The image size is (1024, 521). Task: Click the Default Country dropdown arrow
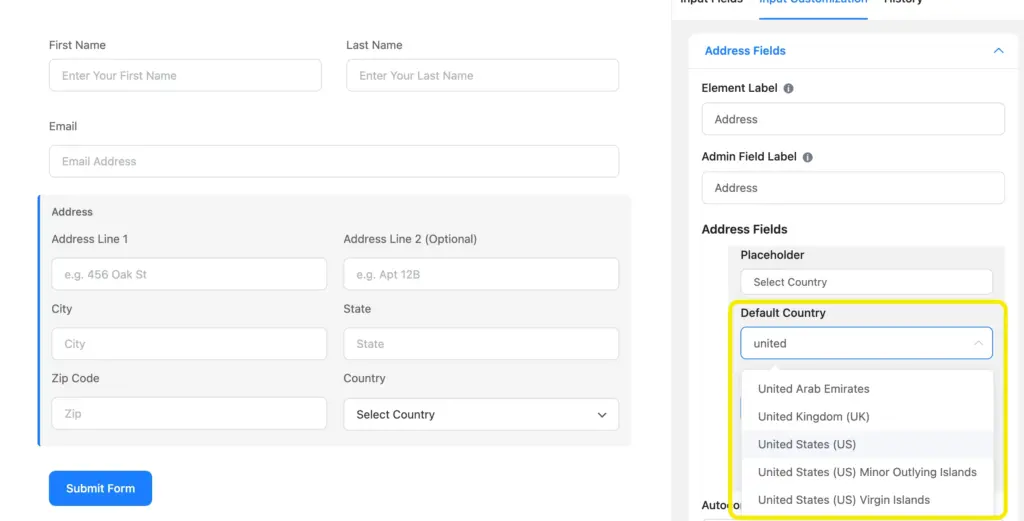click(x=977, y=343)
